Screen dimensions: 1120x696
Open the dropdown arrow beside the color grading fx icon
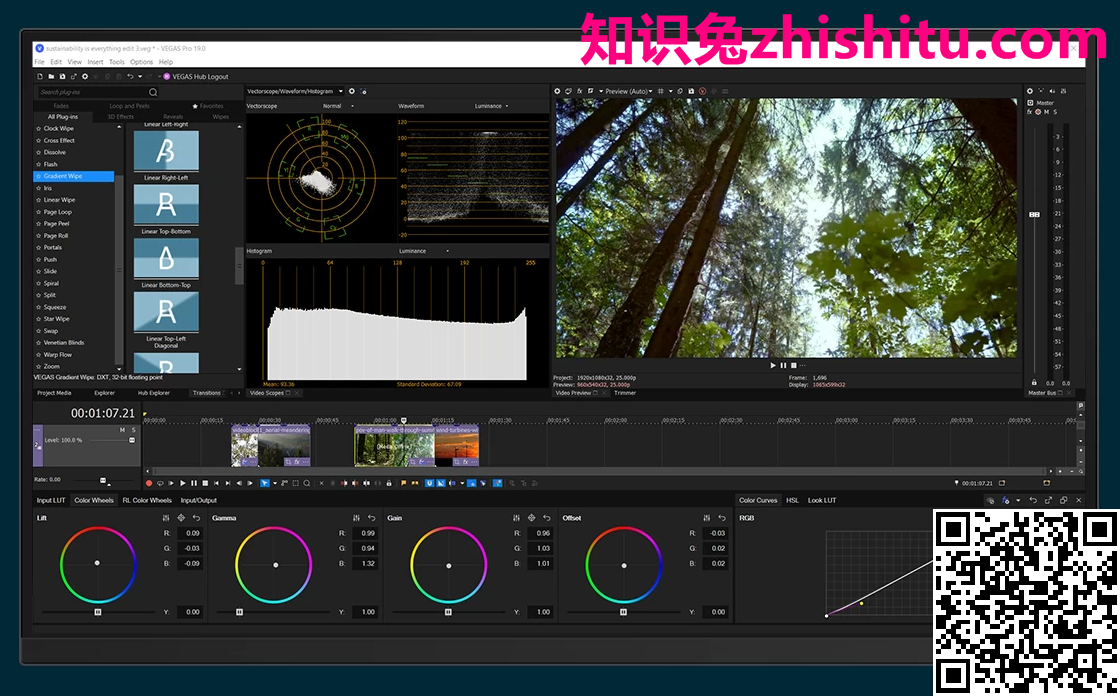pos(1018,500)
